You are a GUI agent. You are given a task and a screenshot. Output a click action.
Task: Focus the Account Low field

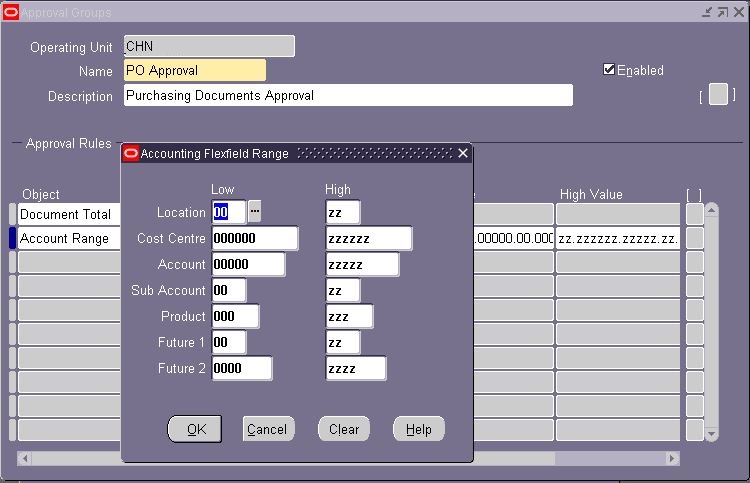(x=248, y=264)
